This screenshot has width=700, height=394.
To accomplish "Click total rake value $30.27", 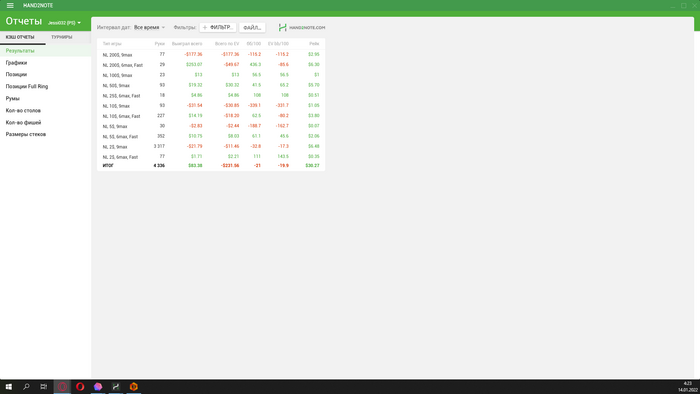I will click(312, 166).
